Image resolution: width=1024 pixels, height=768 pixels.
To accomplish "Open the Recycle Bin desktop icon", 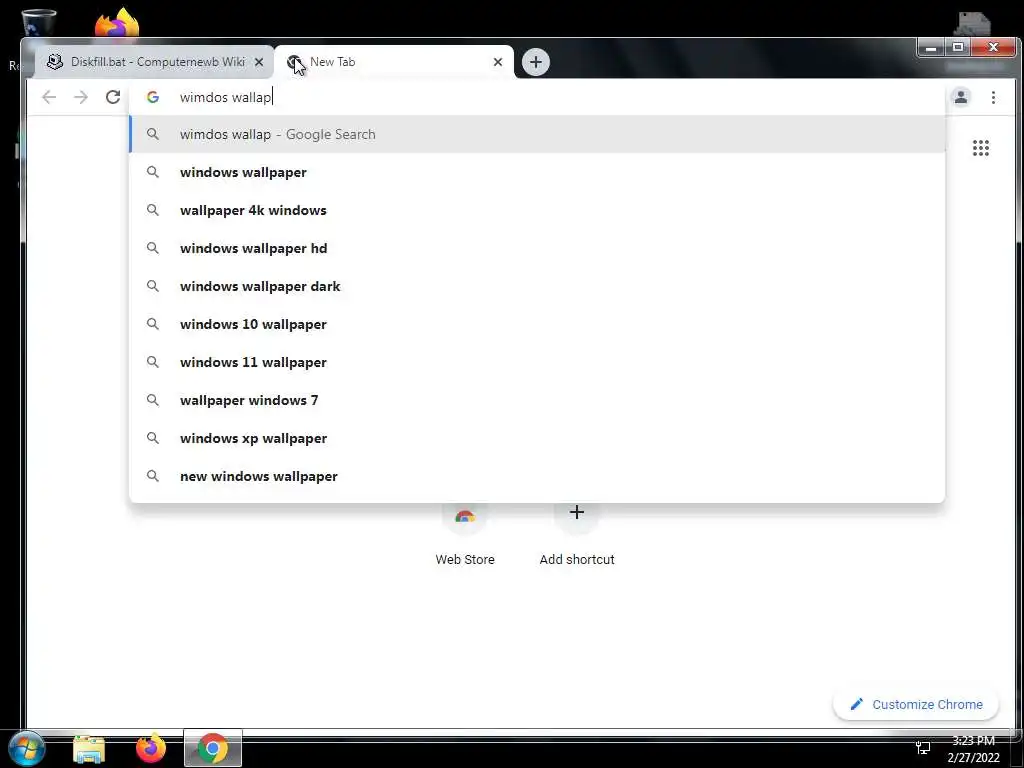I will tap(38, 24).
